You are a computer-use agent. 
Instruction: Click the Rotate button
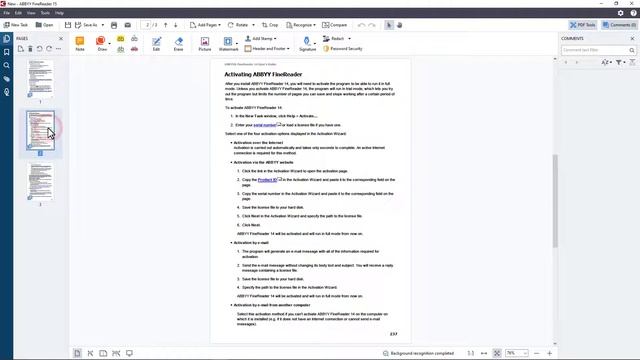pyautogui.click(x=238, y=25)
